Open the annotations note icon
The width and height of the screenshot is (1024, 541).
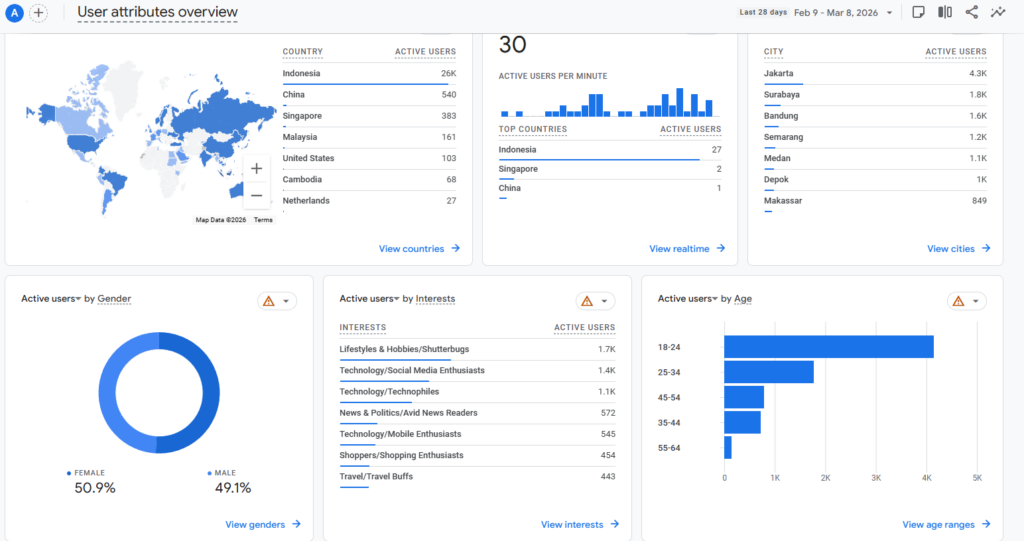918,12
